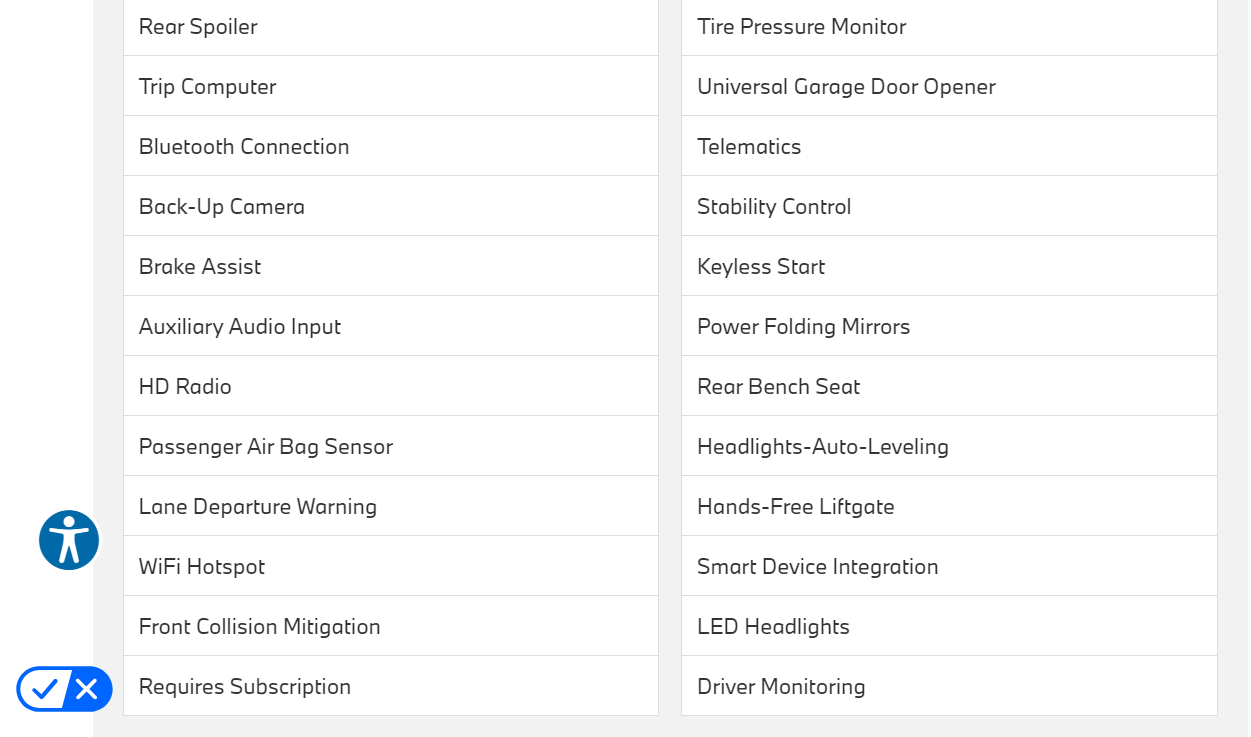Select the Rear Spoiler feature row
Screen dimensions: 1251x737
click(198, 27)
